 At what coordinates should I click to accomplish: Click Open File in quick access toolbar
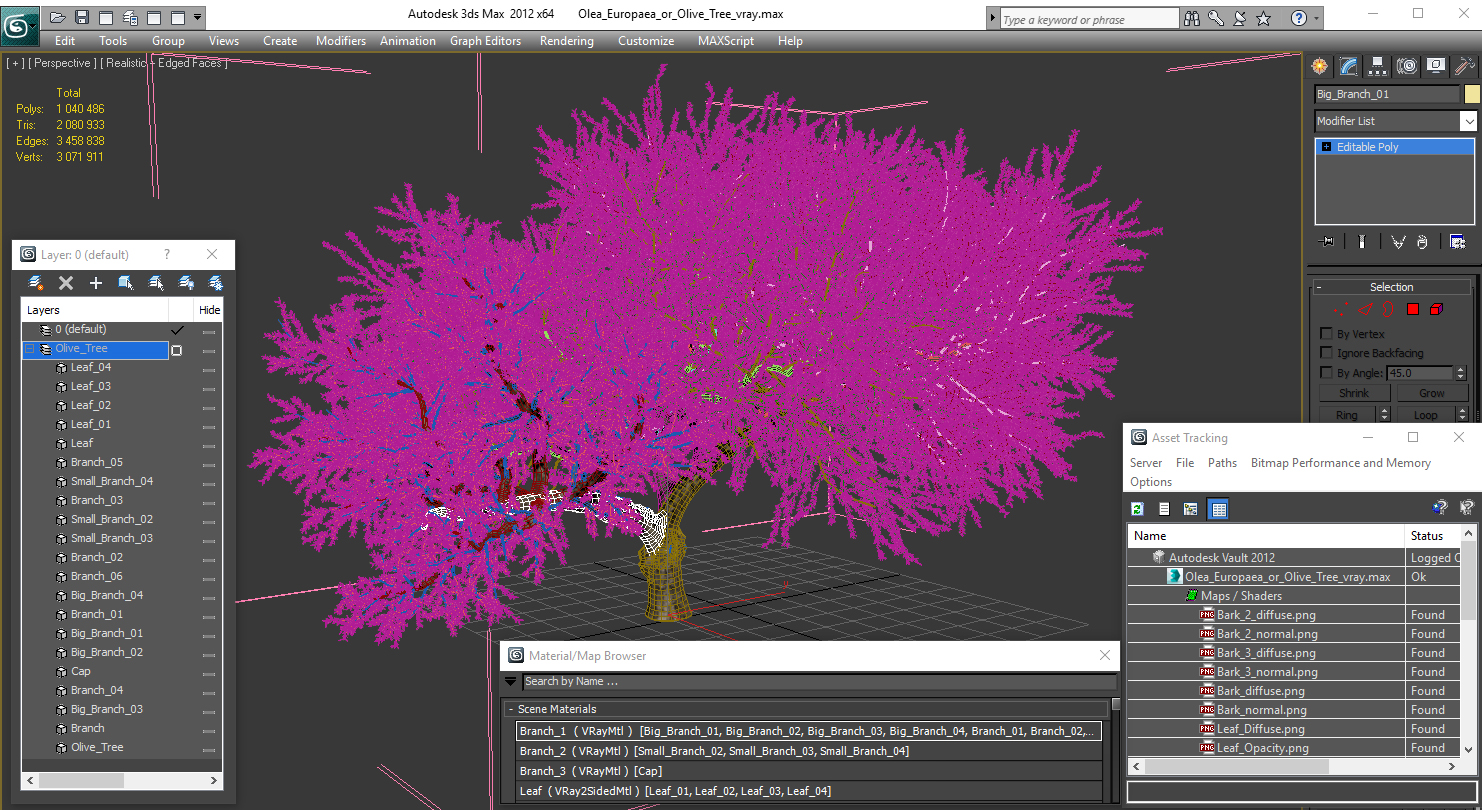[x=58, y=17]
